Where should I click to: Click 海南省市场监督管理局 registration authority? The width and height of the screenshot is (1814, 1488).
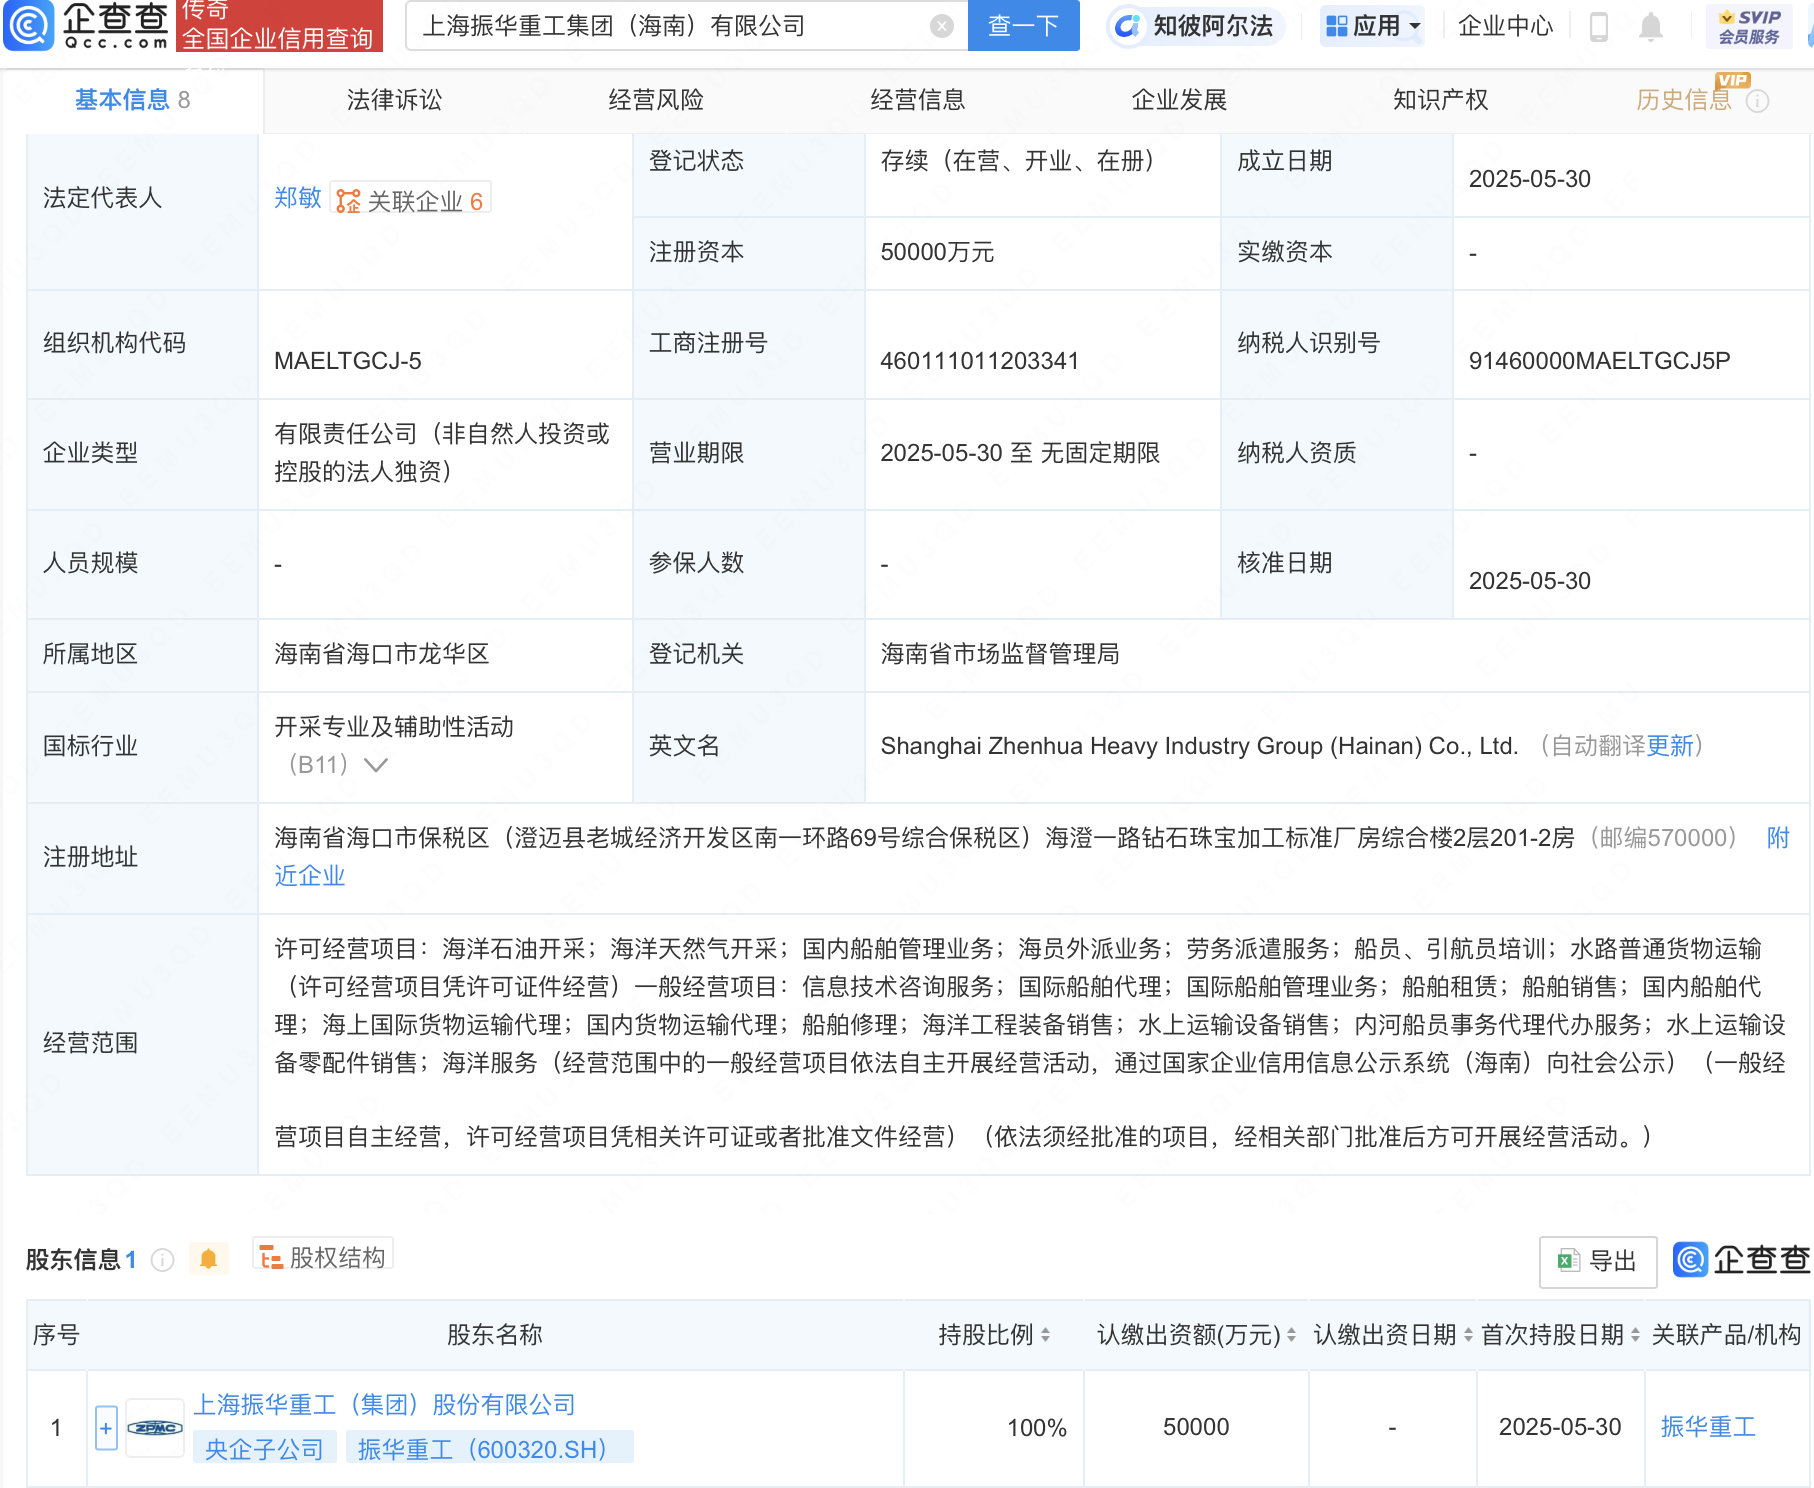[1000, 654]
